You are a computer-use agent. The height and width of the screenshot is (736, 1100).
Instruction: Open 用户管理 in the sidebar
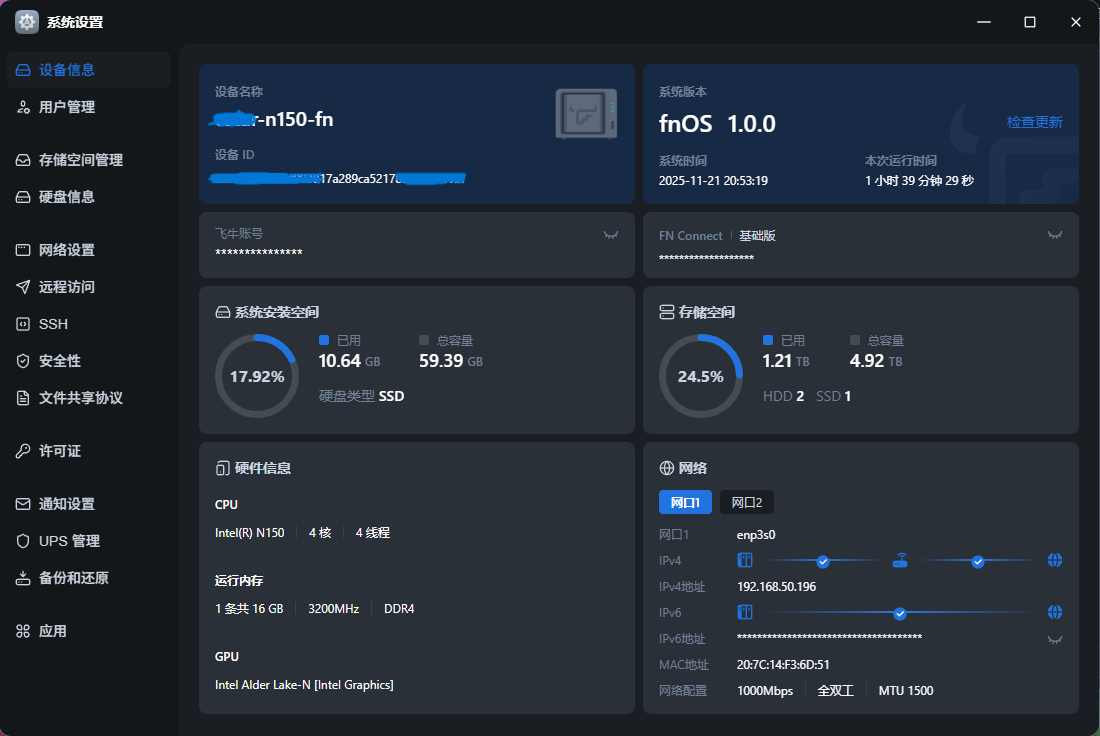click(x=67, y=107)
